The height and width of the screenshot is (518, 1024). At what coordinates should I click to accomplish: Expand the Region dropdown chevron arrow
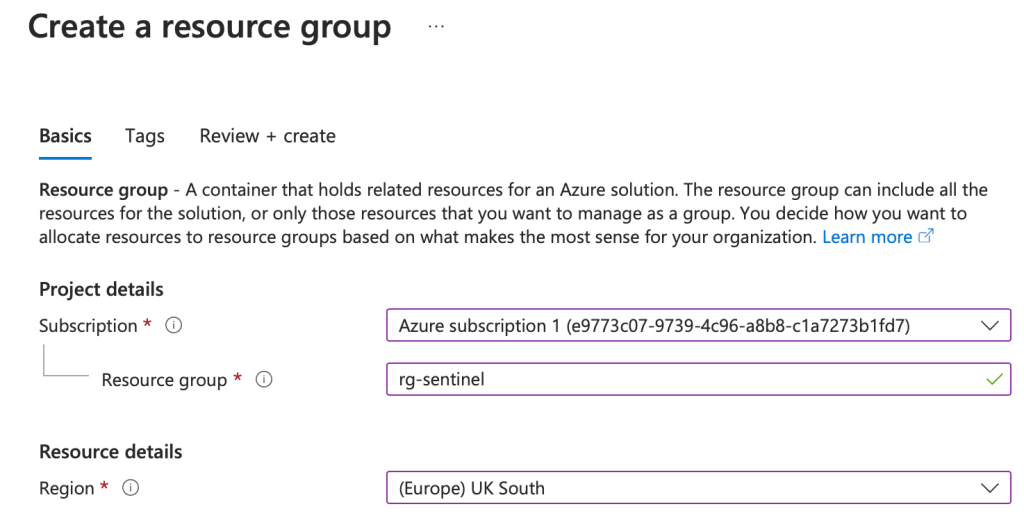pyautogui.click(x=990, y=488)
